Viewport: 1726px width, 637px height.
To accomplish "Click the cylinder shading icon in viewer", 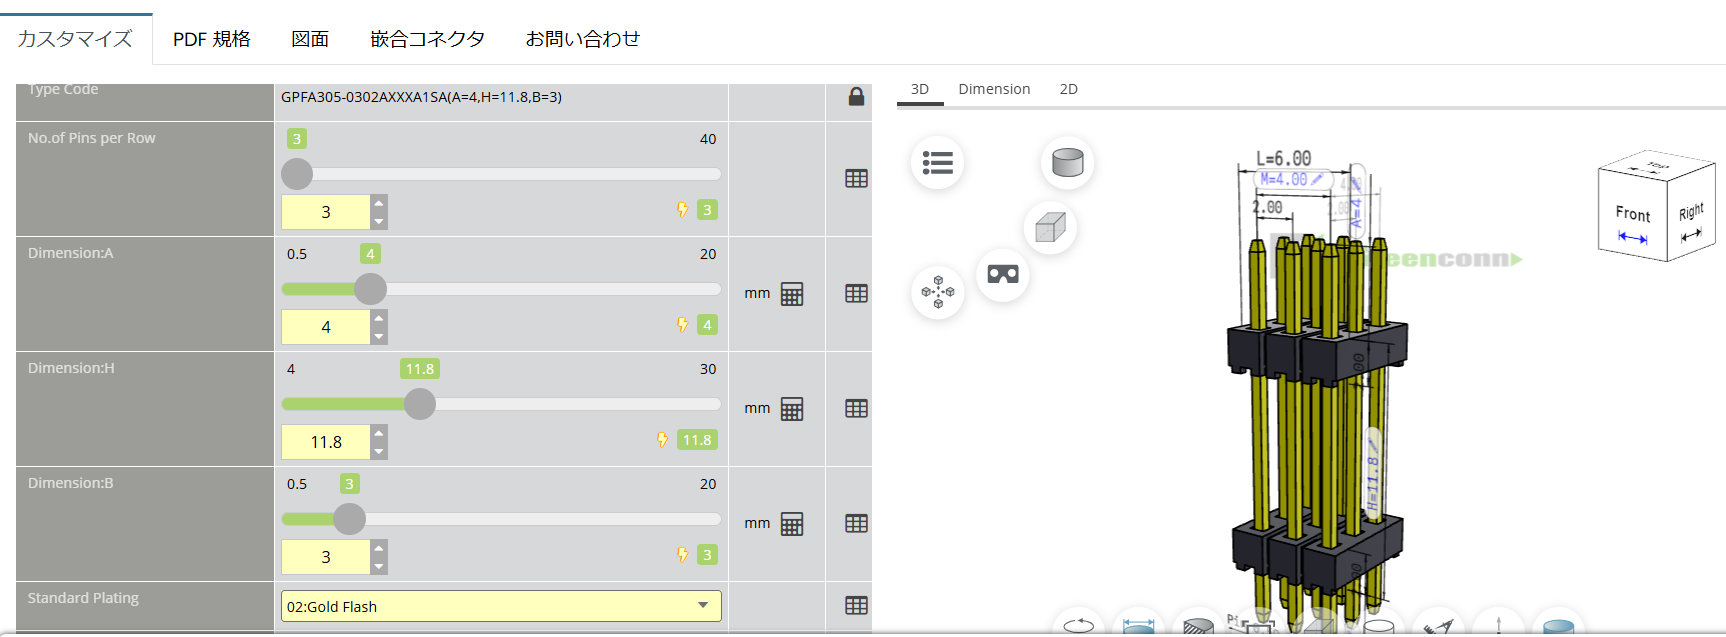I will coord(1067,163).
